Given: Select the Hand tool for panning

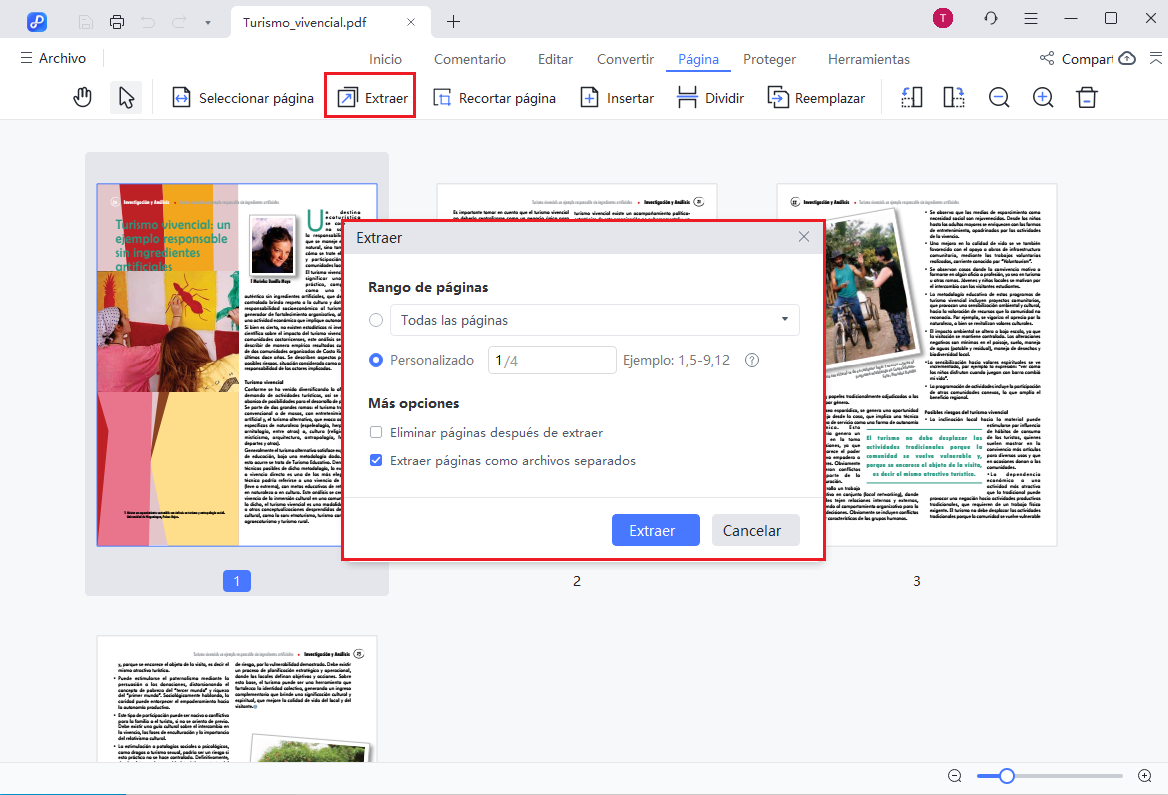Looking at the screenshot, I should pyautogui.click(x=82, y=97).
